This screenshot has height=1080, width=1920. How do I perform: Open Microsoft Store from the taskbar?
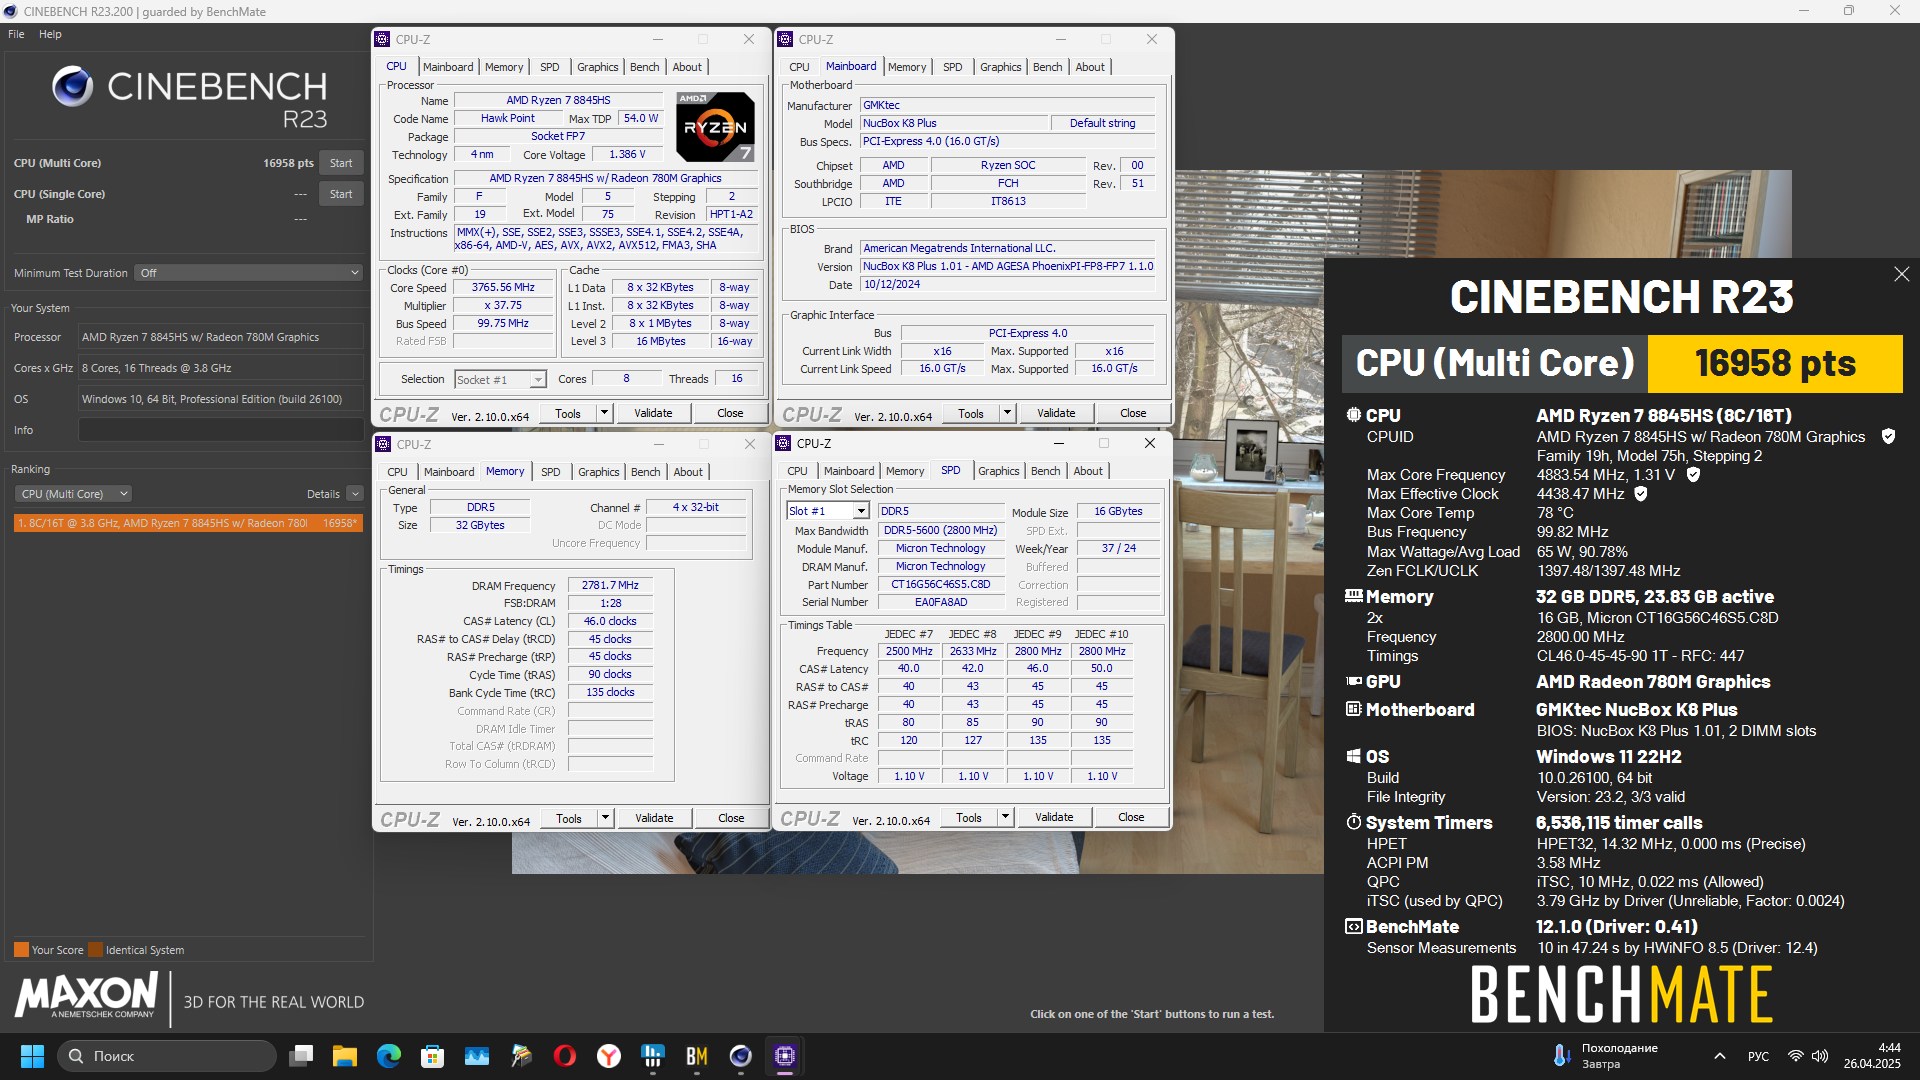(x=433, y=1056)
